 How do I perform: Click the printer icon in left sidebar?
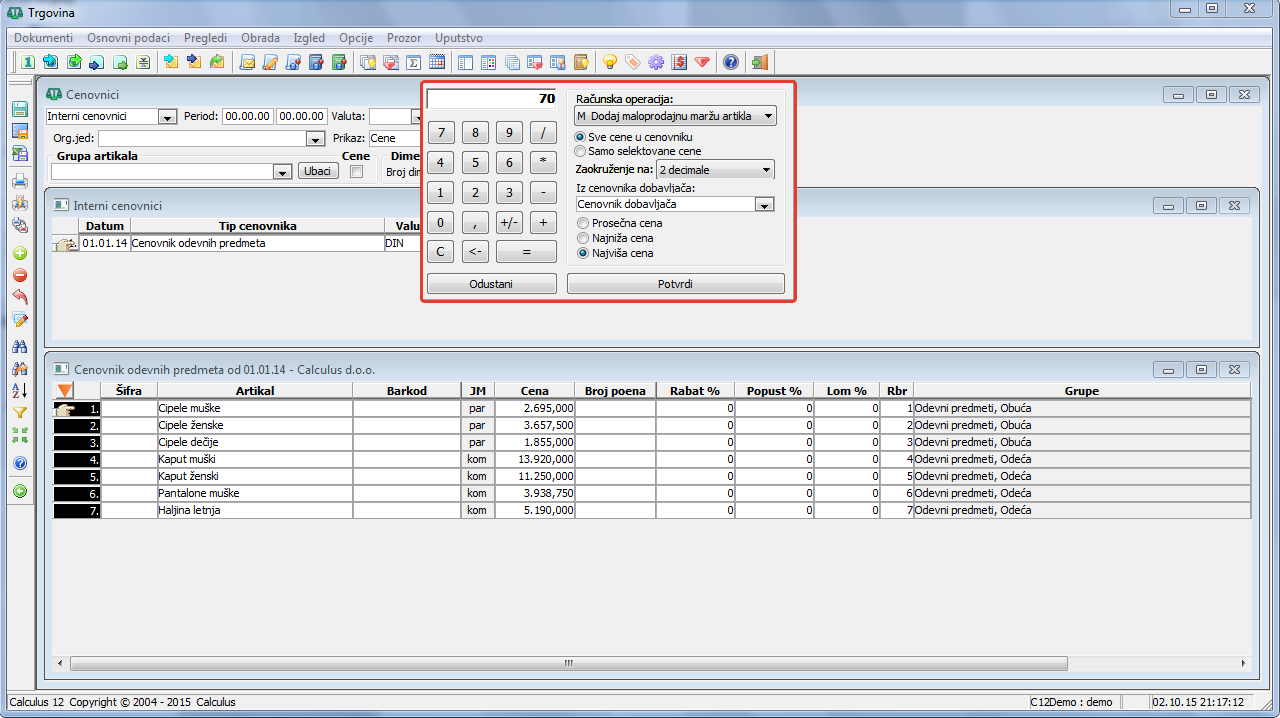pos(19,182)
